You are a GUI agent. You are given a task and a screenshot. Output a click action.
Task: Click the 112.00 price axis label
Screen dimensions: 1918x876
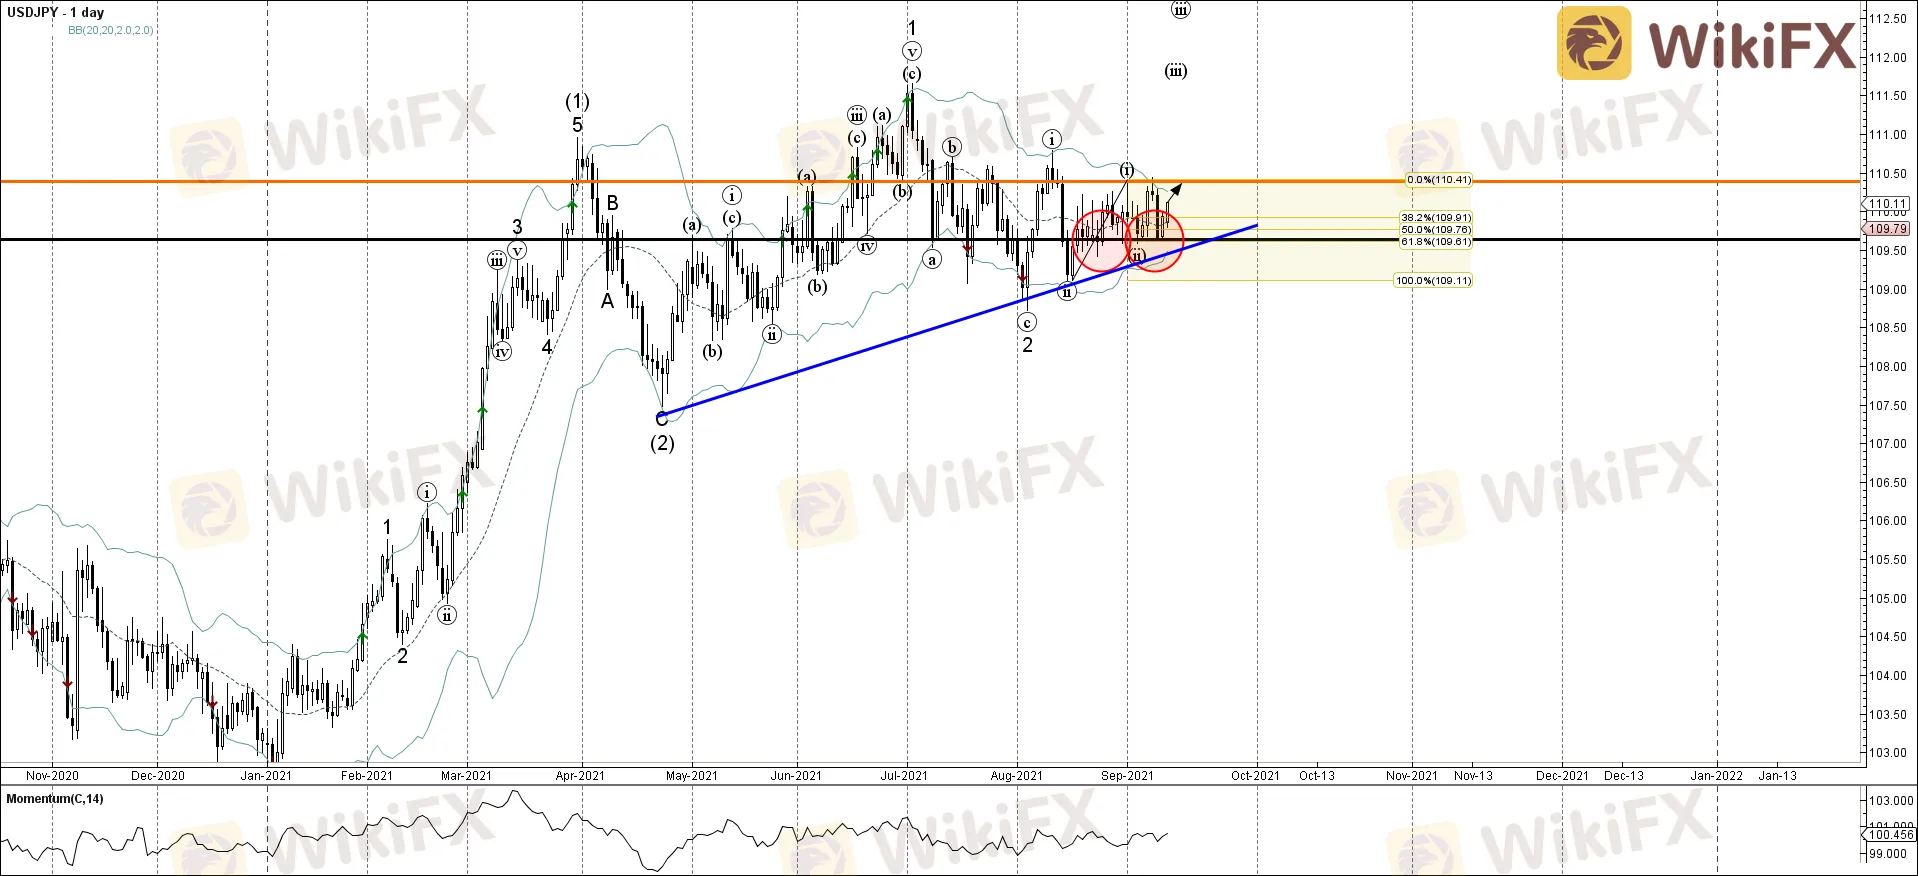point(1888,58)
